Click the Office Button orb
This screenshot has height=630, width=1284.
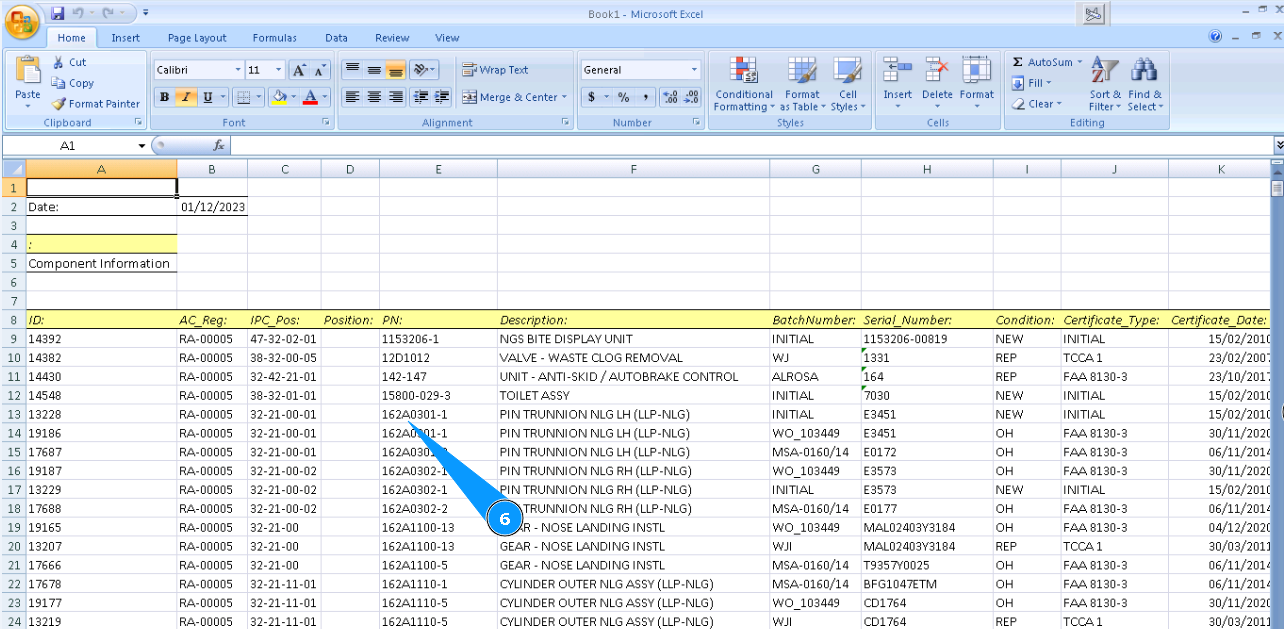pyautogui.click(x=22, y=20)
